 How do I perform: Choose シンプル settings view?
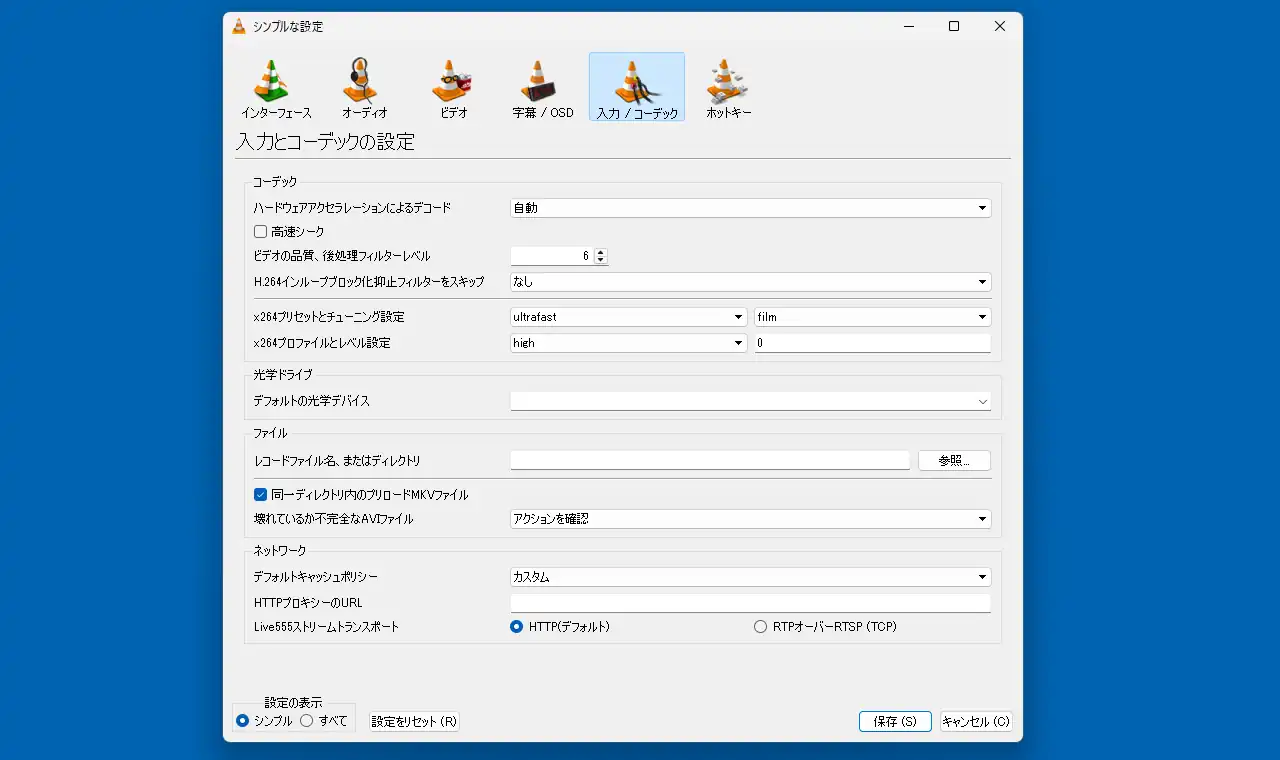click(x=264, y=720)
